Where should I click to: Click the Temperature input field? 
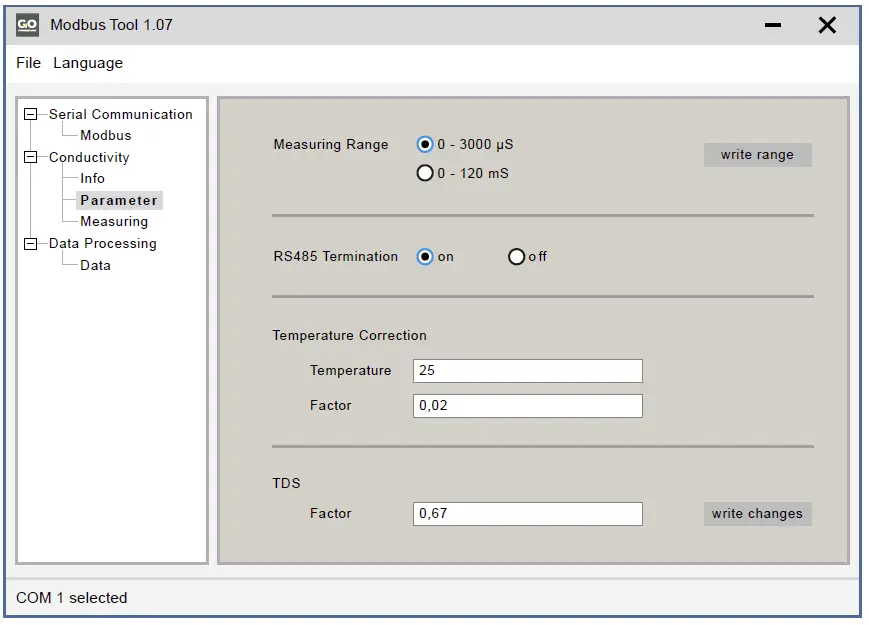pos(527,370)
